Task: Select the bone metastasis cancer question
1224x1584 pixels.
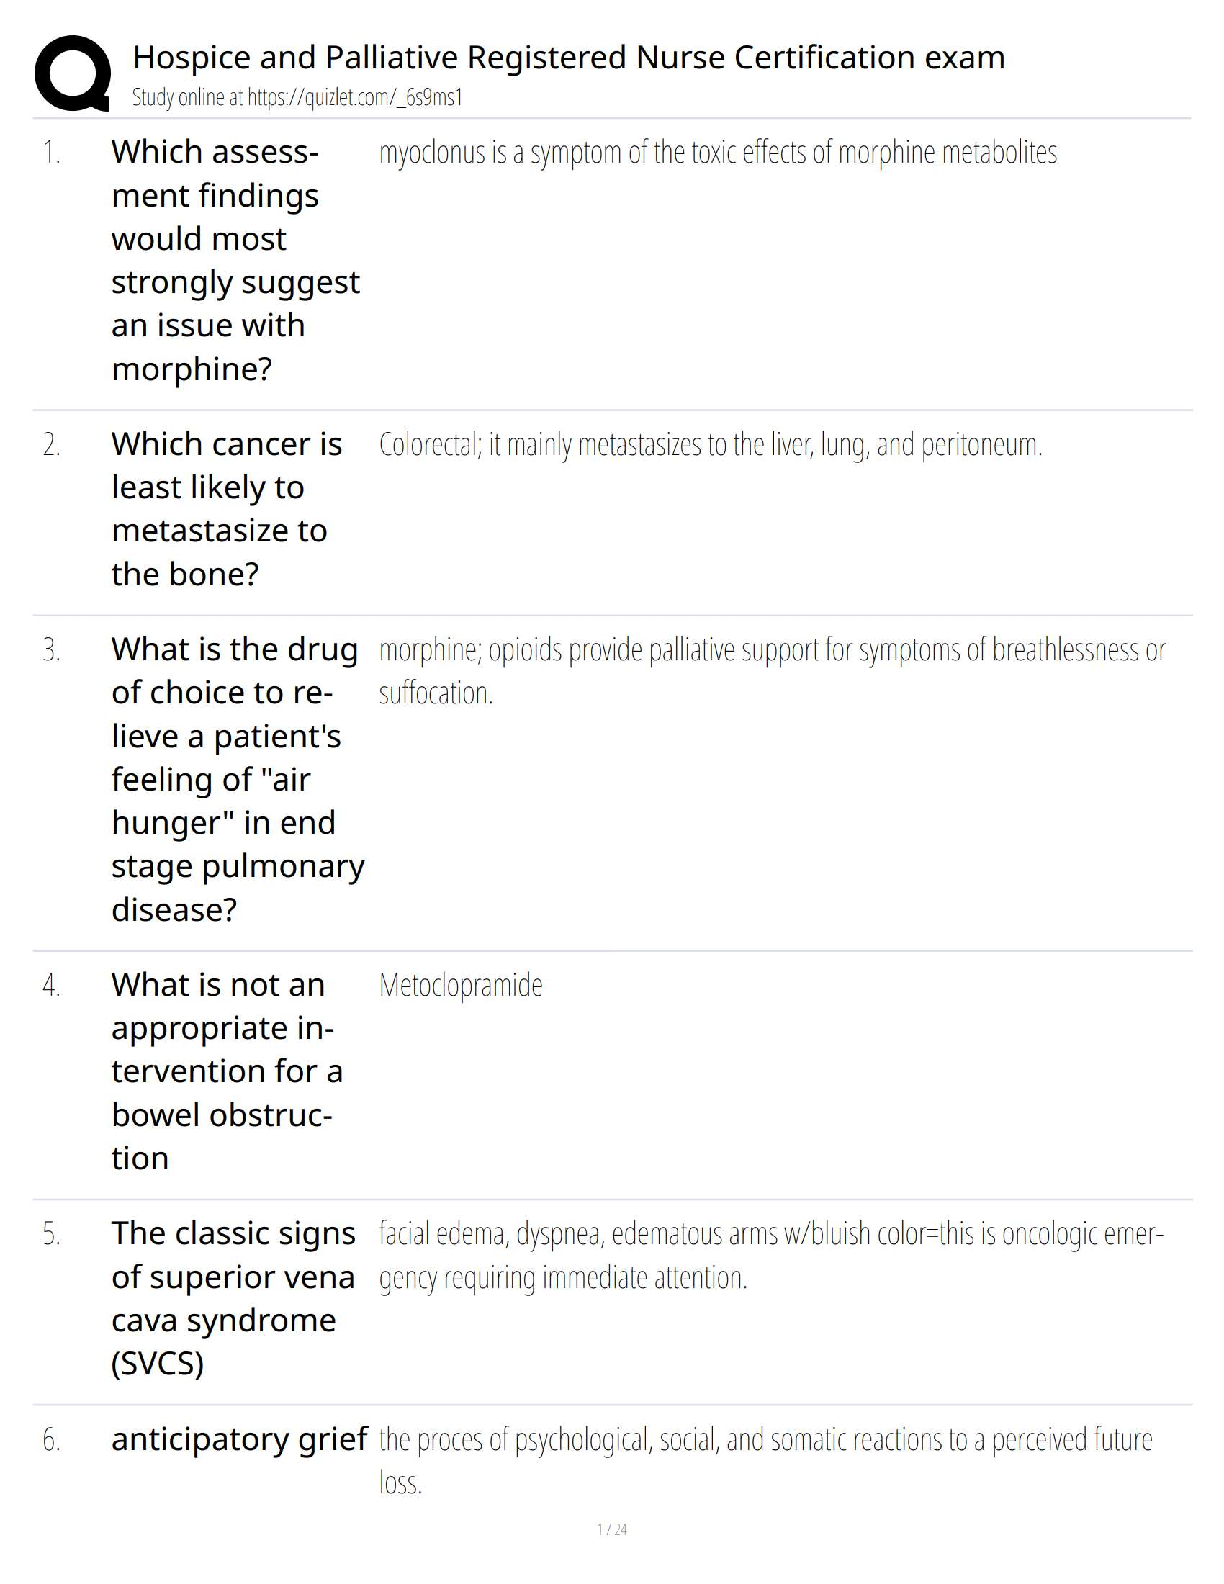Action: tap(226, 508)
